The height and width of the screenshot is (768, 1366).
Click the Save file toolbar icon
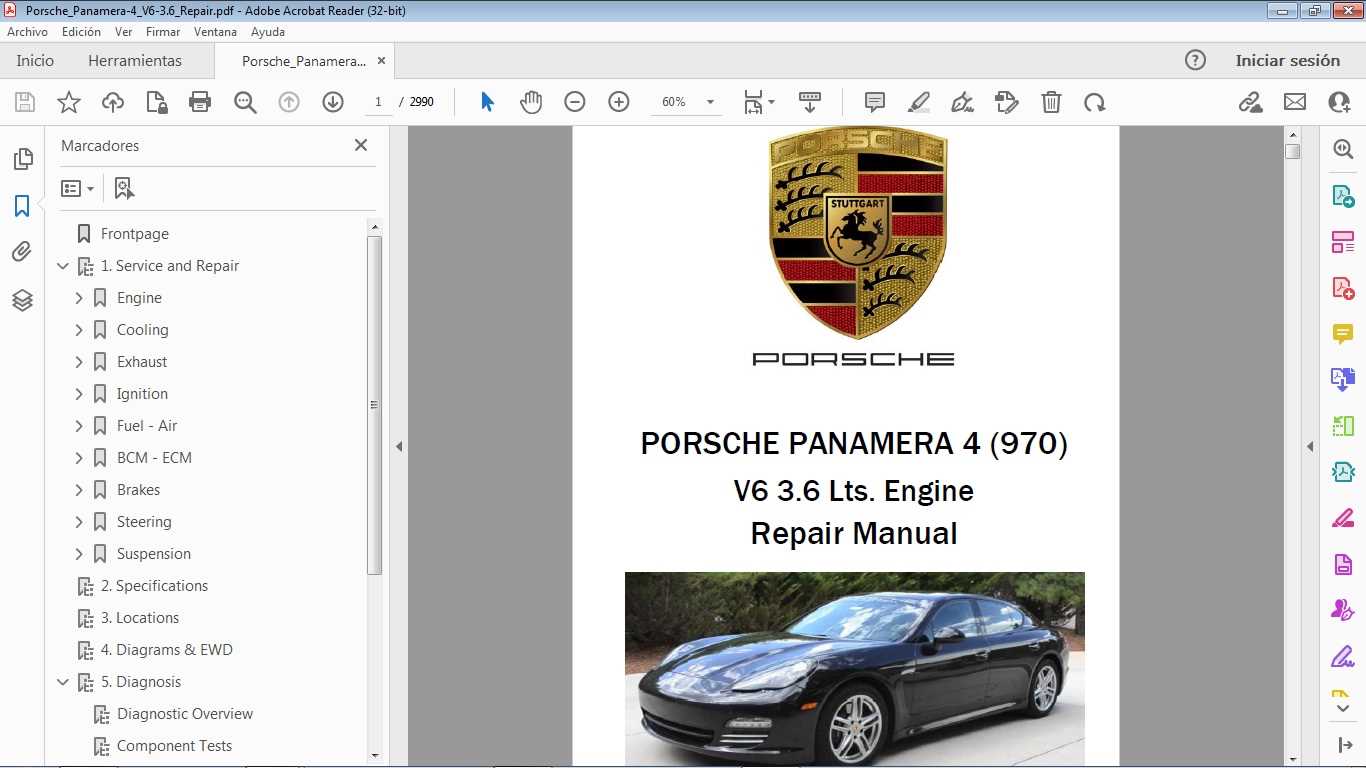[x=25, y=102]
